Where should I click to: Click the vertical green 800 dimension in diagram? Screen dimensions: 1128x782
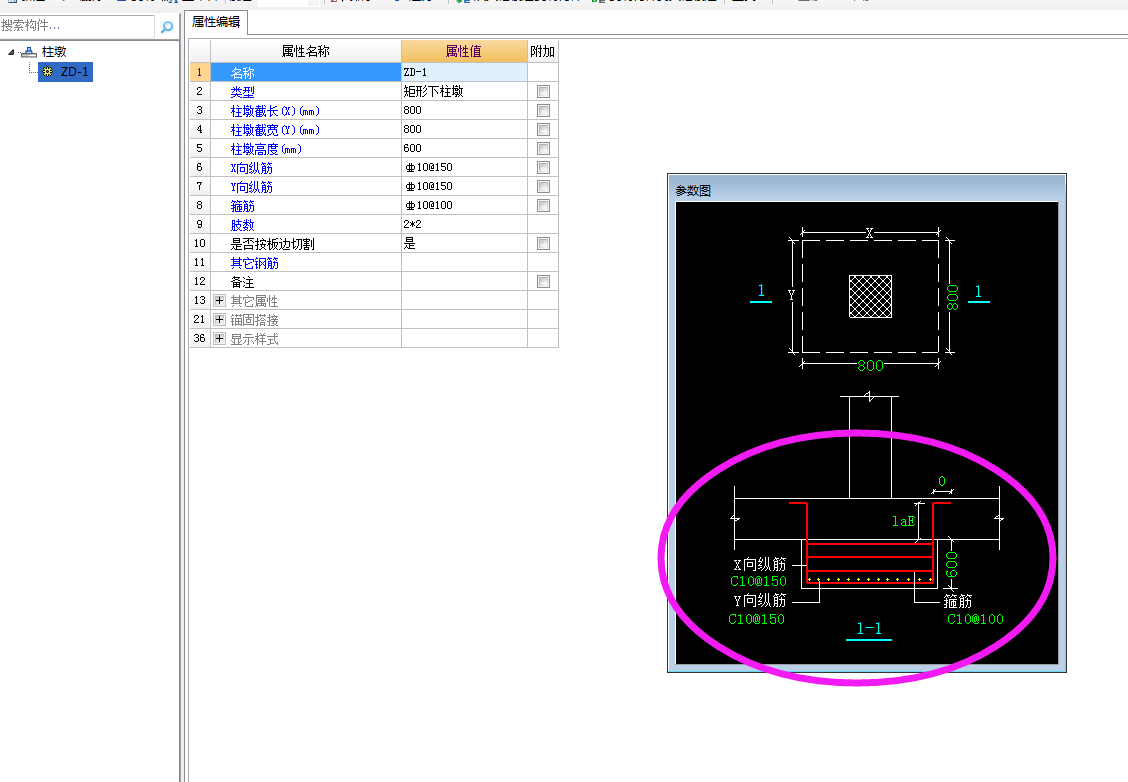[x=952, y=297]
